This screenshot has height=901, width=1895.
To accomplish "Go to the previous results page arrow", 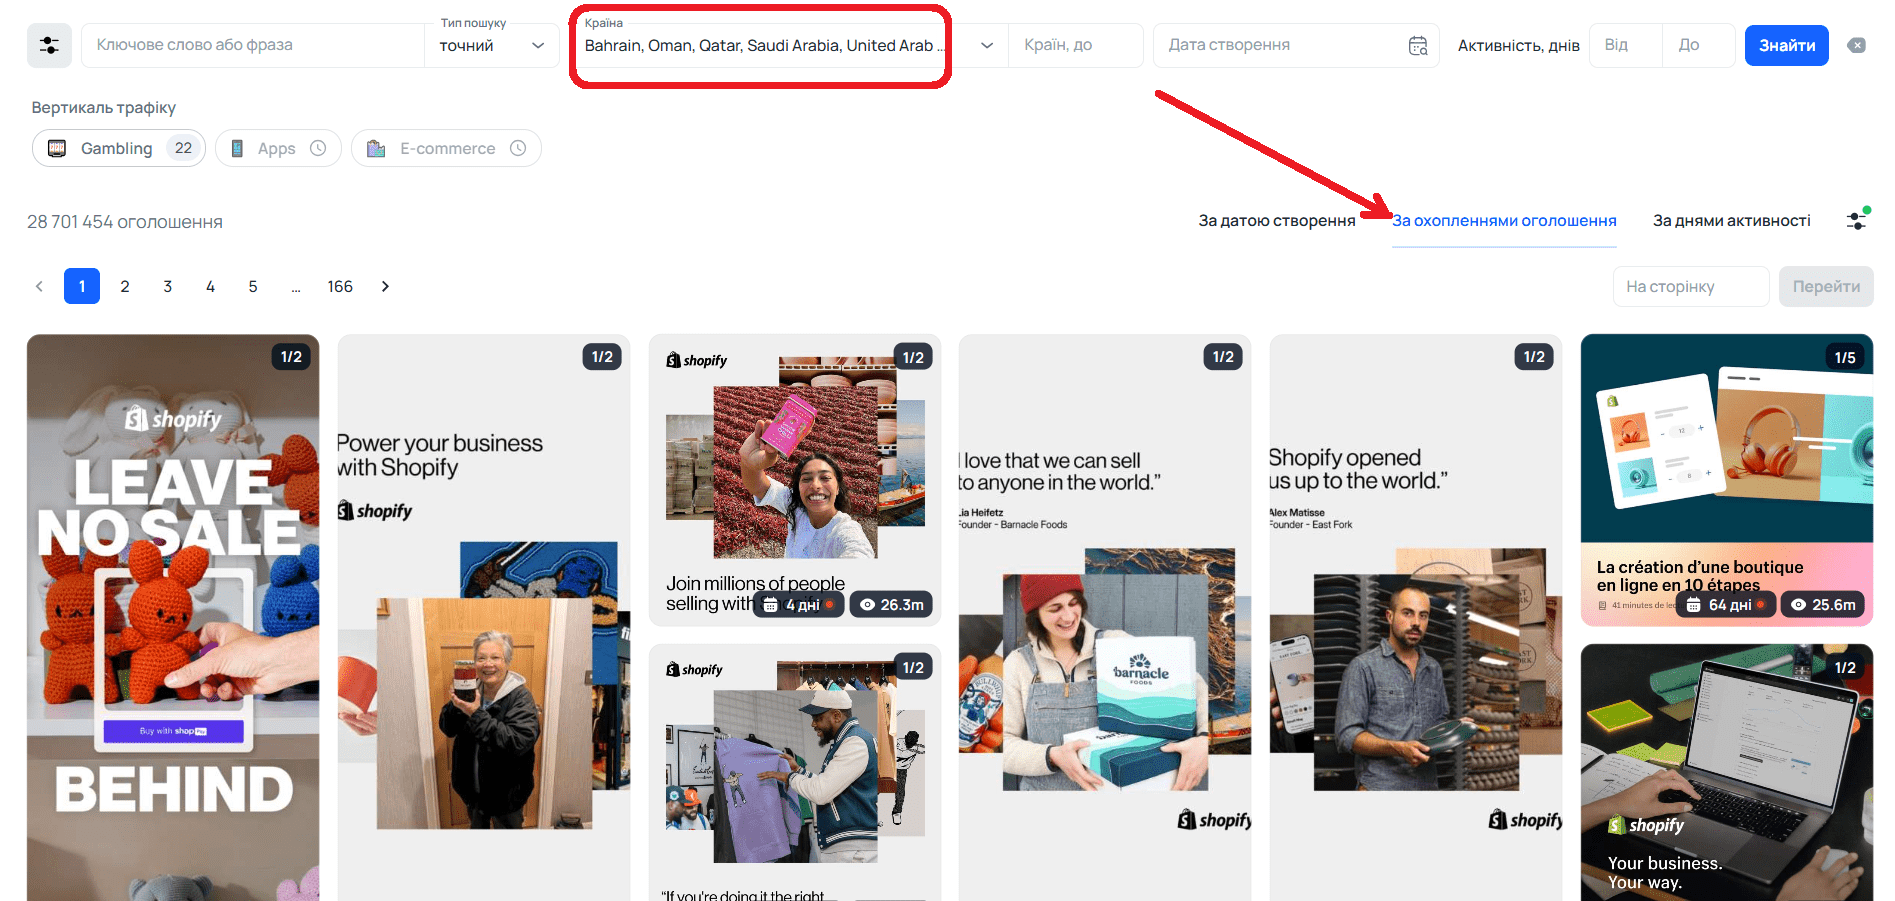I will point(39,286).
